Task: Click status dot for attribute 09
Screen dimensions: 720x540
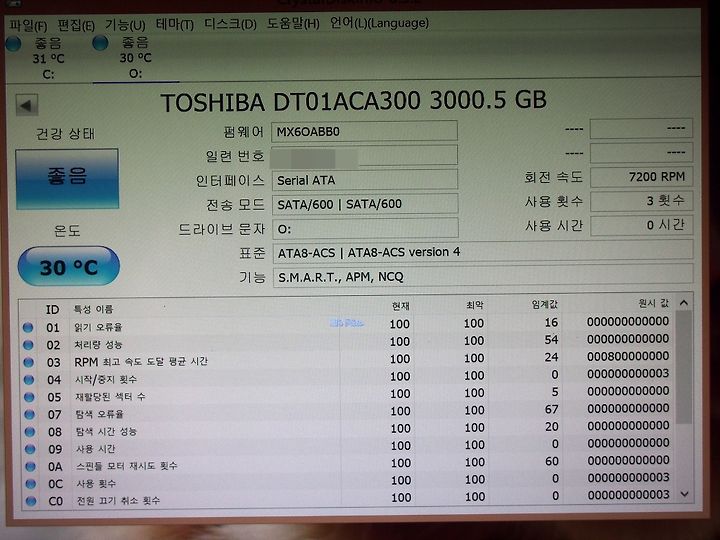Action: 30,449
